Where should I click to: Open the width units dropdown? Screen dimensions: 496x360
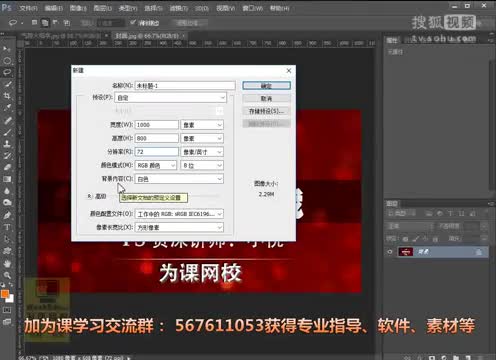[202, 125]
